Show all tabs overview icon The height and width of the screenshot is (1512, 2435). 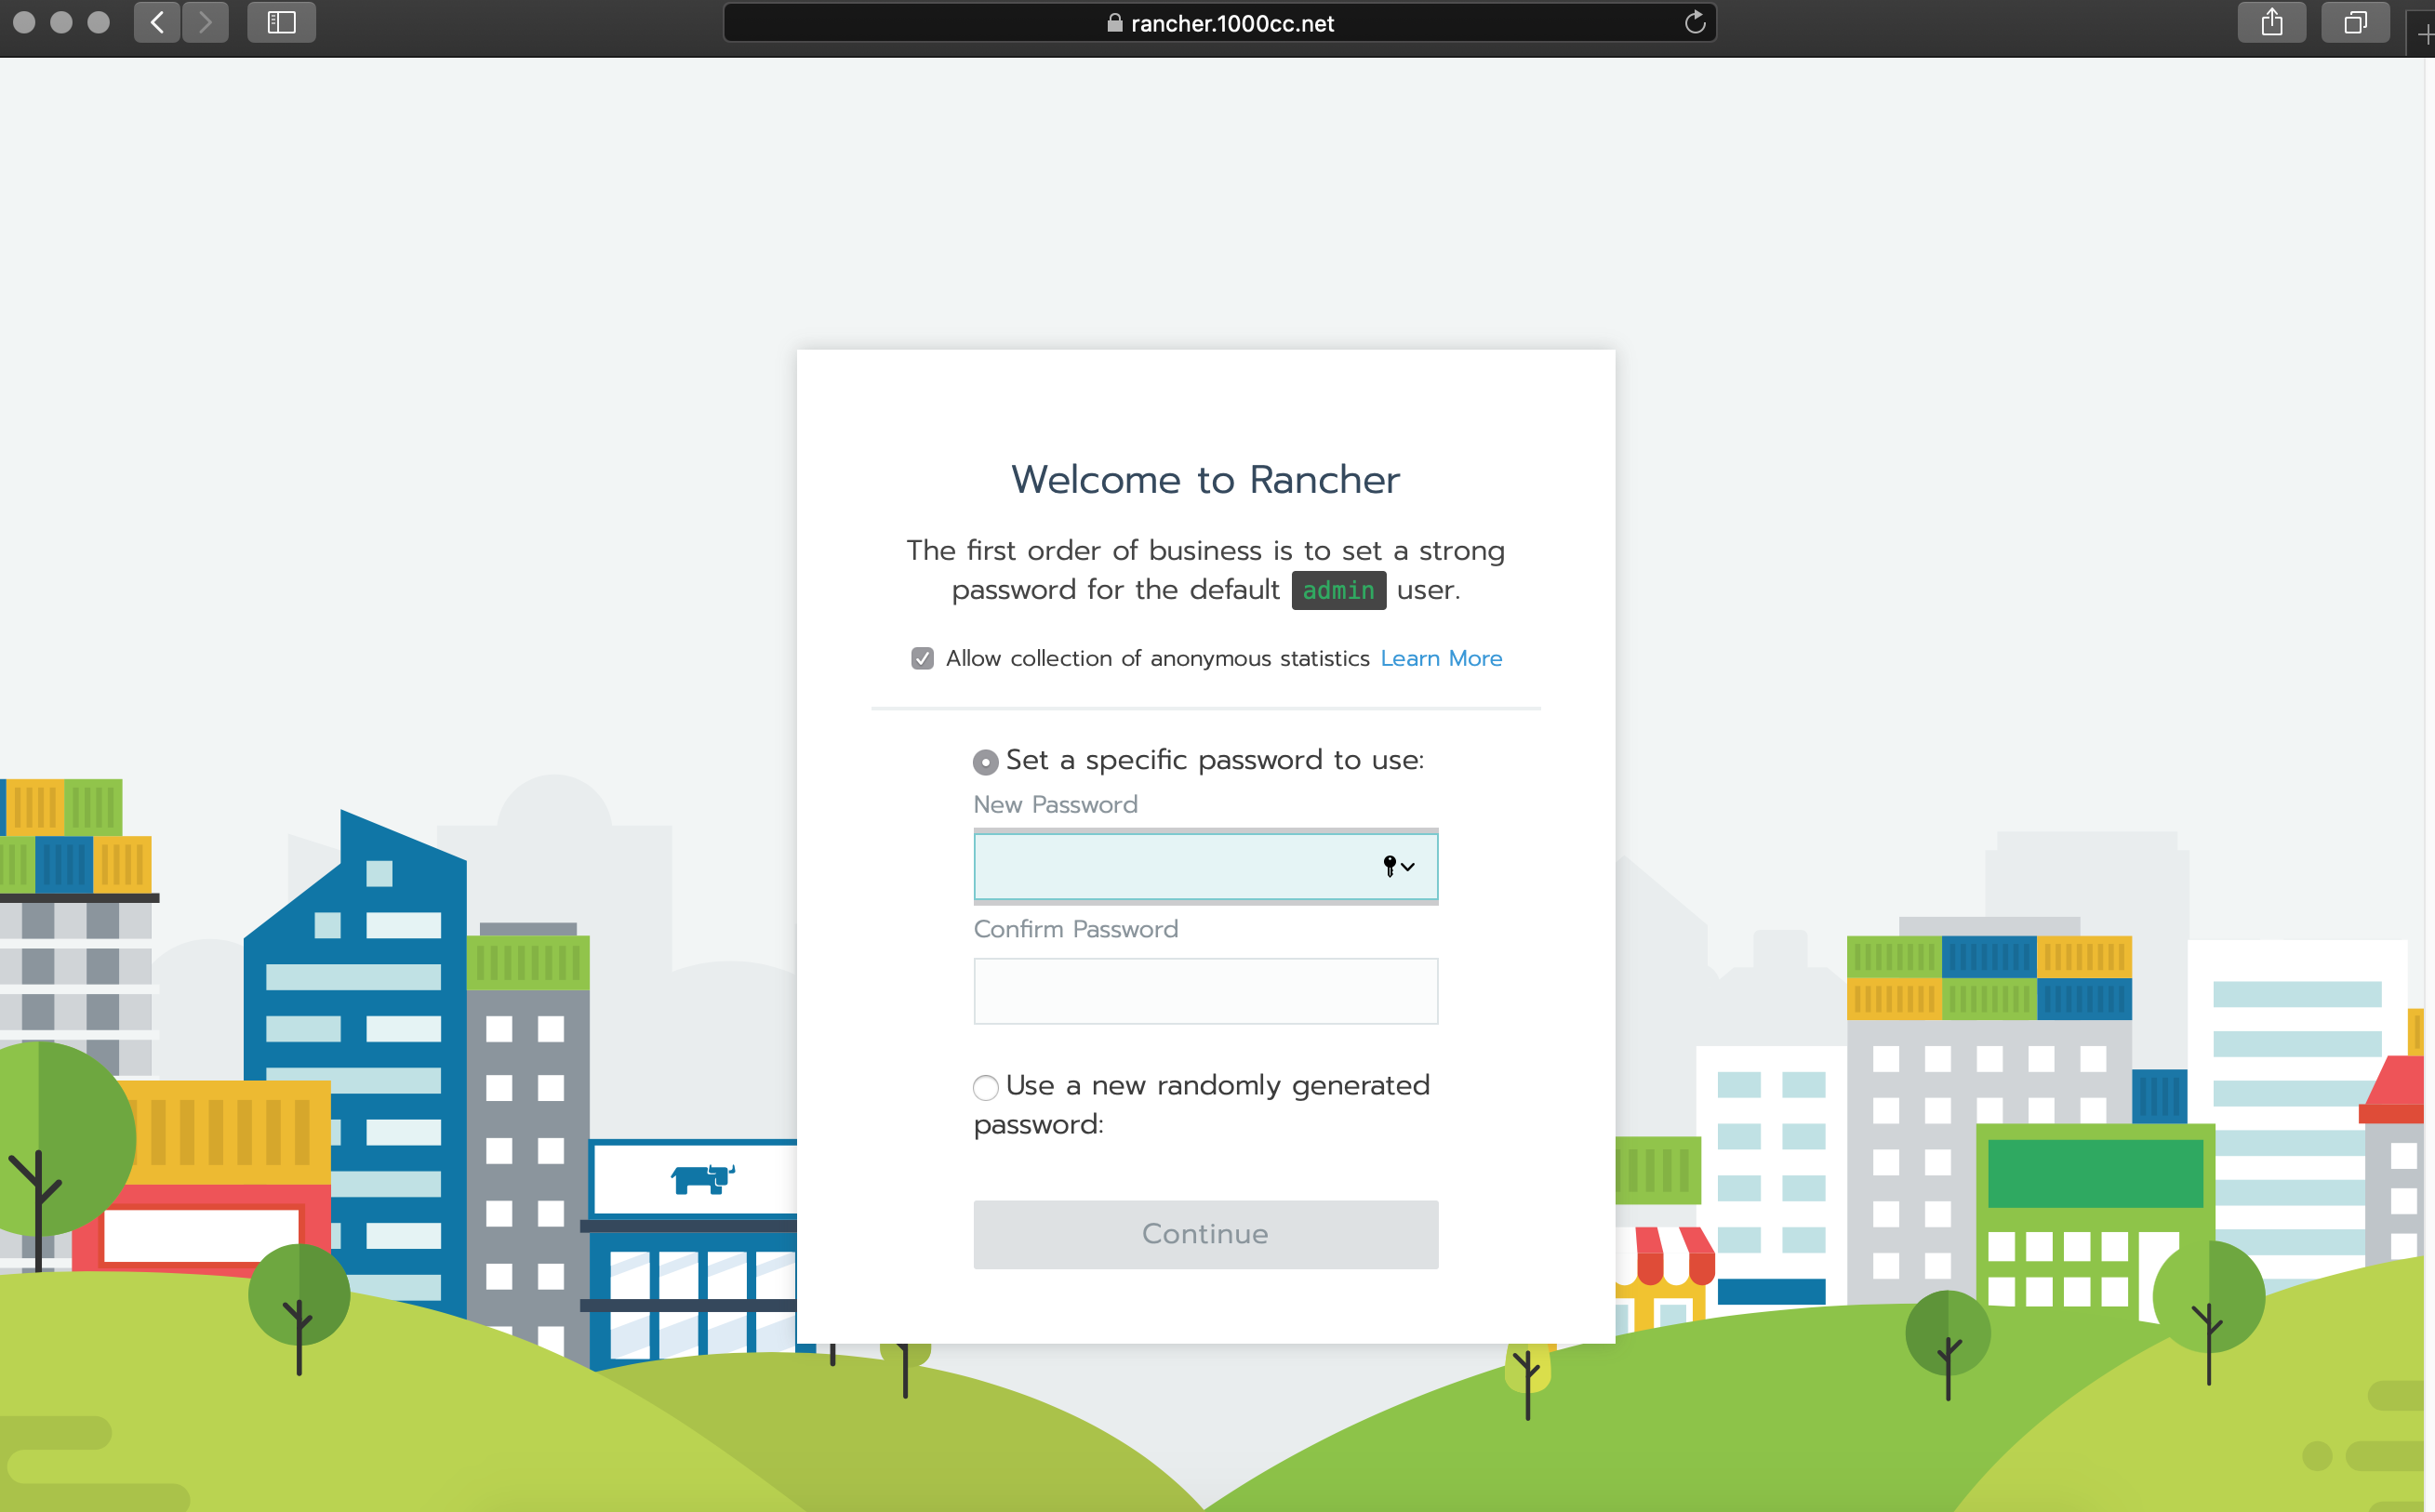tap(2355, 22)
